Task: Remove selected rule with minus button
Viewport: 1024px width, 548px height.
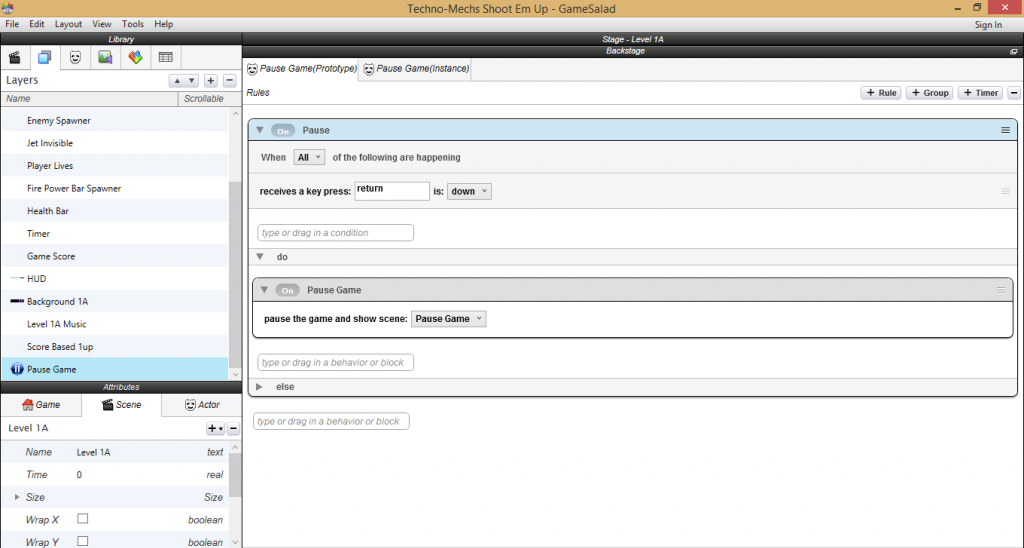Action: click(x=1014, y=93)
